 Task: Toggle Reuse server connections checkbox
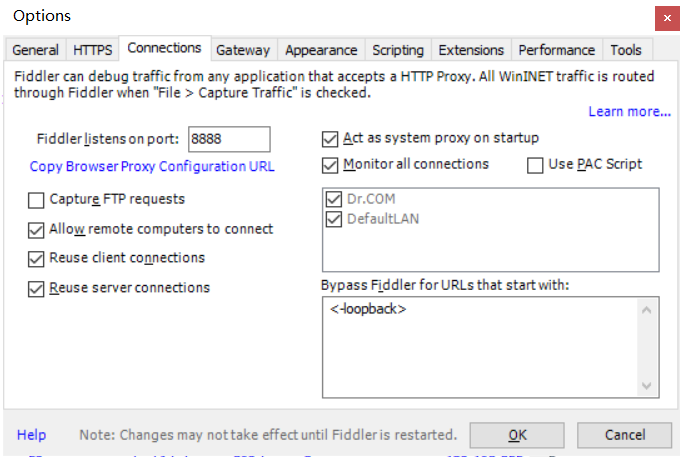click(37, 289)
